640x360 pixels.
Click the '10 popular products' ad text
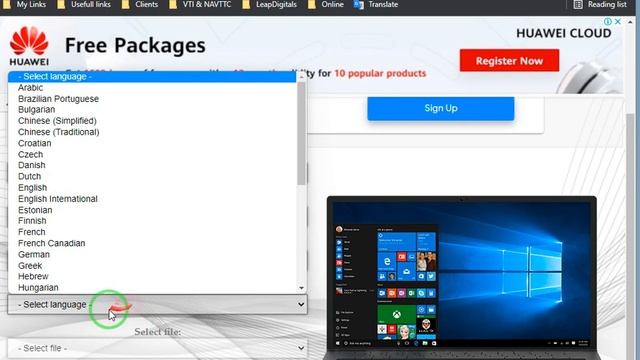coord(380,73)
